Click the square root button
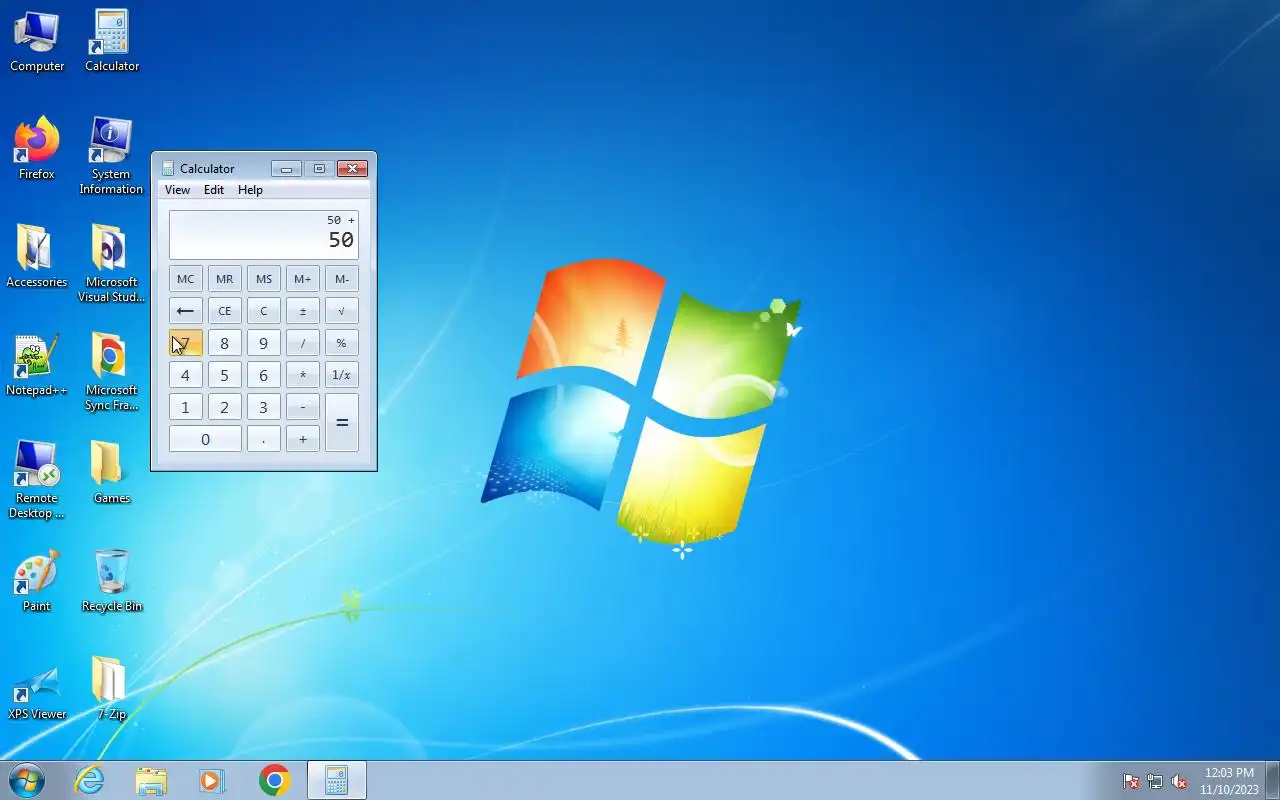The height and width of the screenshot is (800, 1280). (x=341, y=311)
